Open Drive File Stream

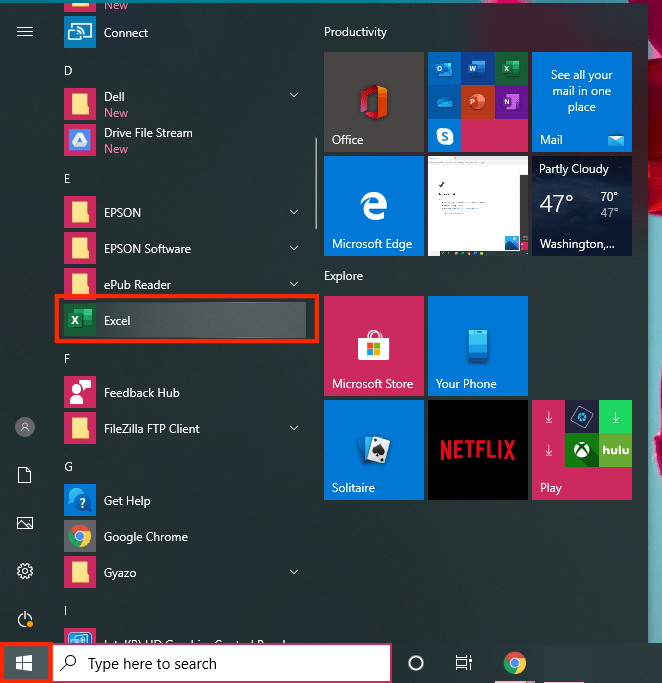point(185,140)
